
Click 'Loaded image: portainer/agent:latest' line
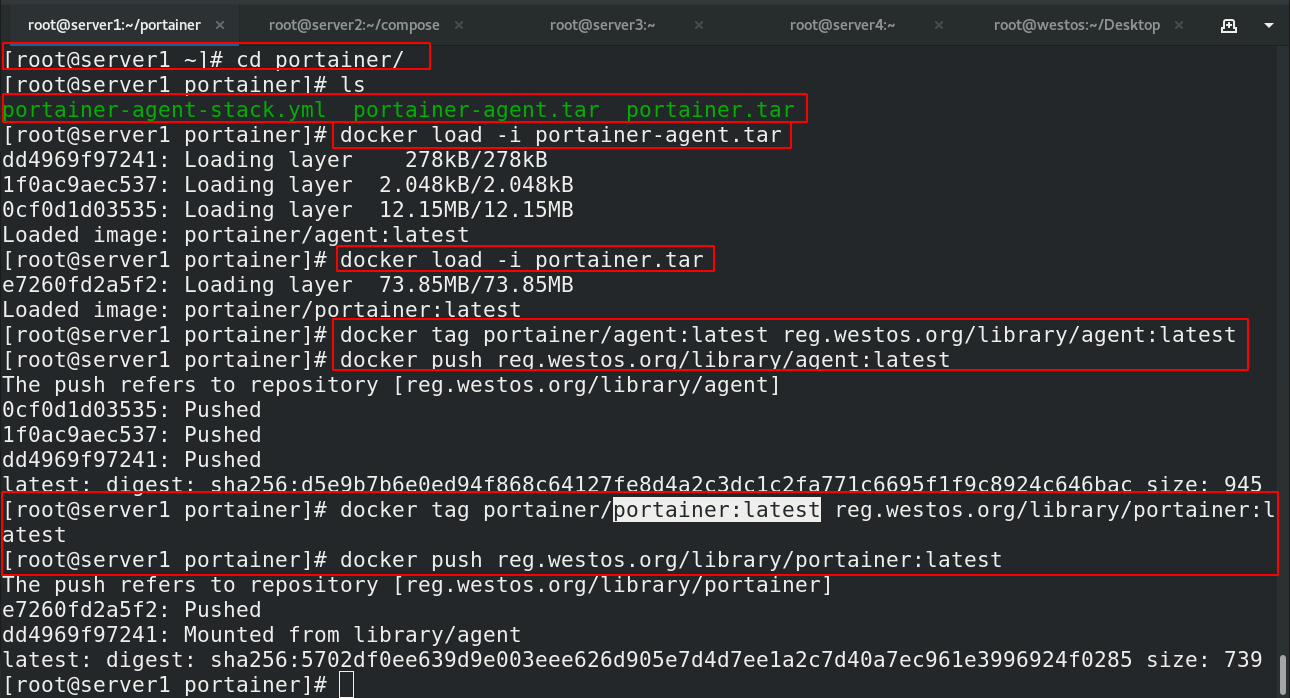coord(236,234)
